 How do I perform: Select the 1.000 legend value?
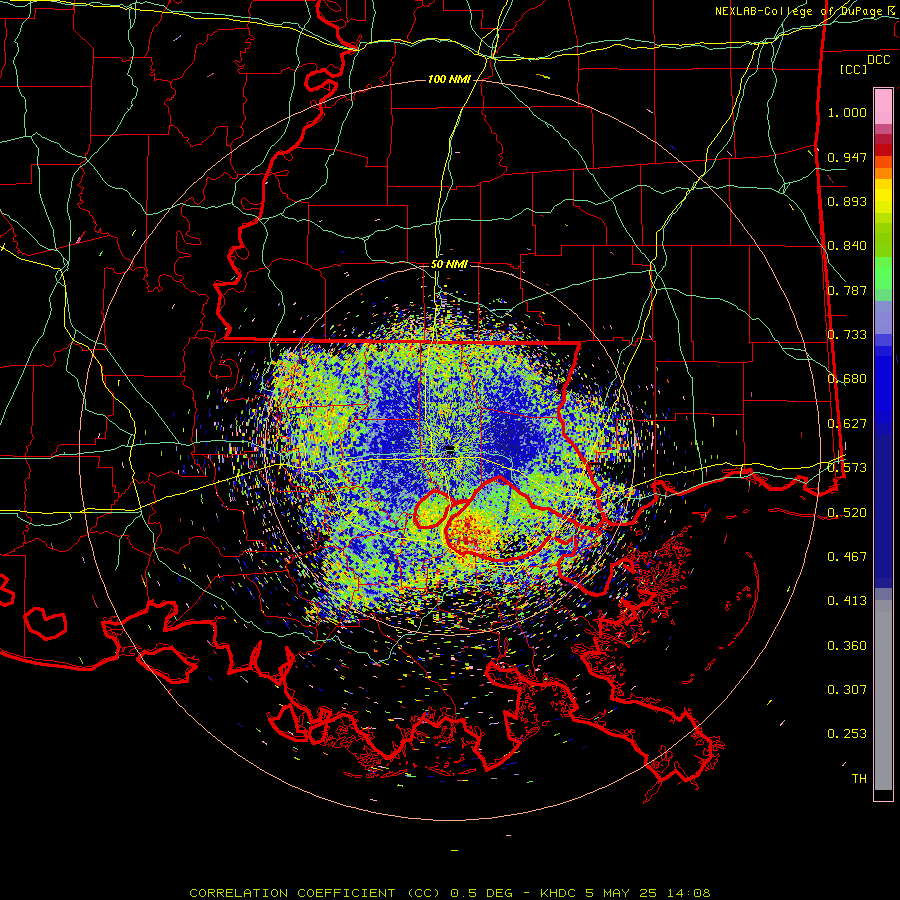[847, 112]
